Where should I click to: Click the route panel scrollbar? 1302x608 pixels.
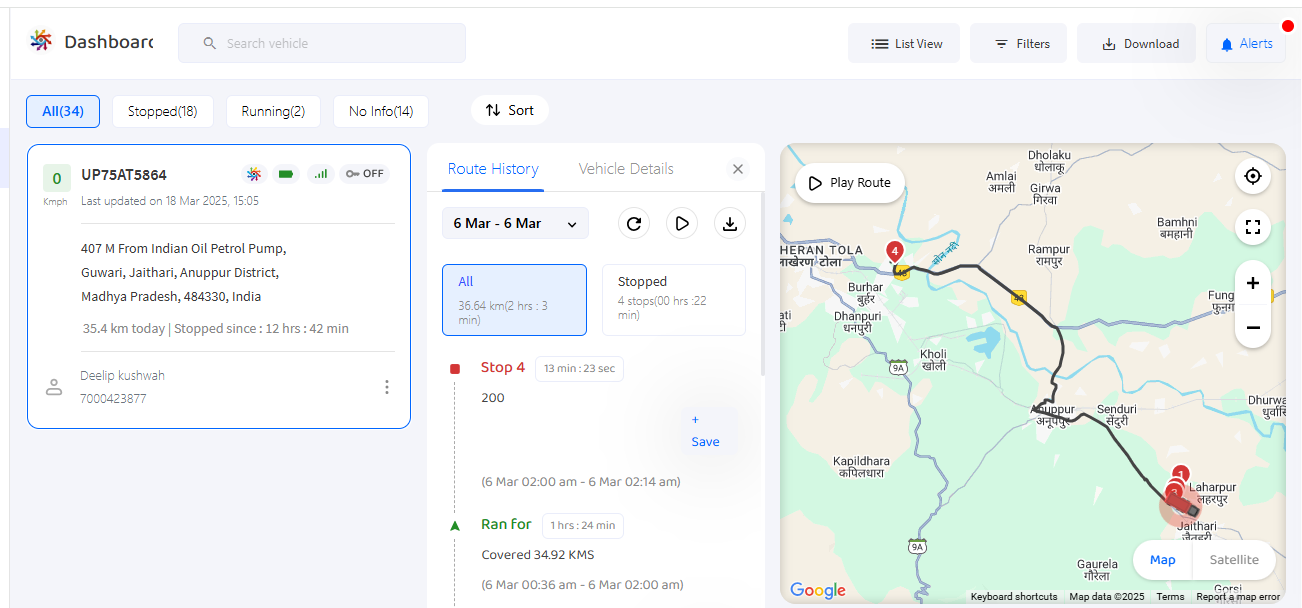pyautogui.click(x=762, y=285)
